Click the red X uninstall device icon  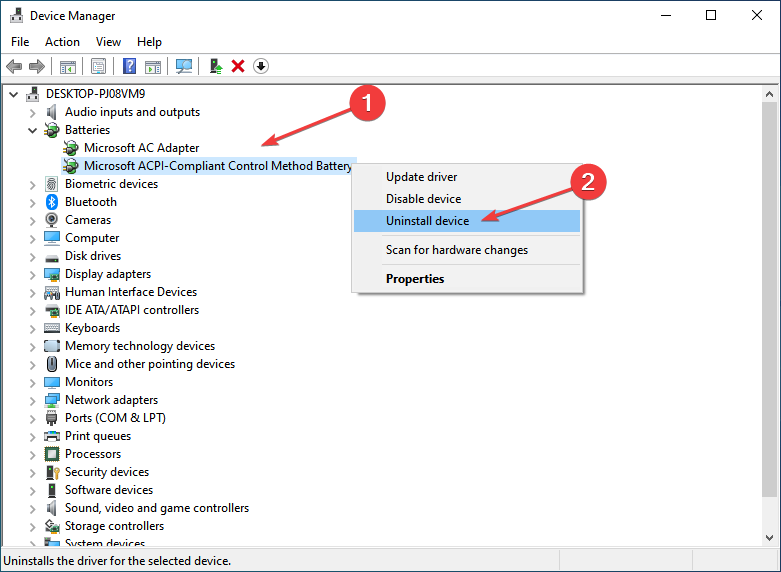(x=238, y=66)
